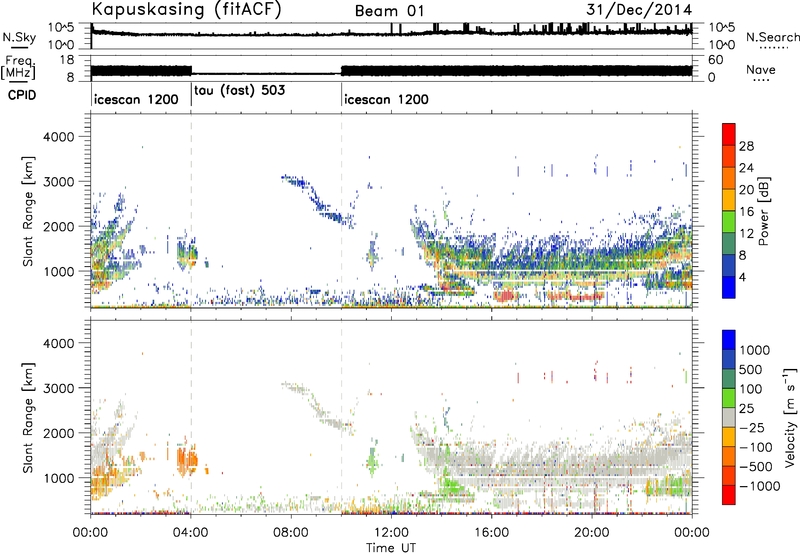Click left '10^5' tick on noise panel
The image size is (800, 554).
tap(61, 27)
